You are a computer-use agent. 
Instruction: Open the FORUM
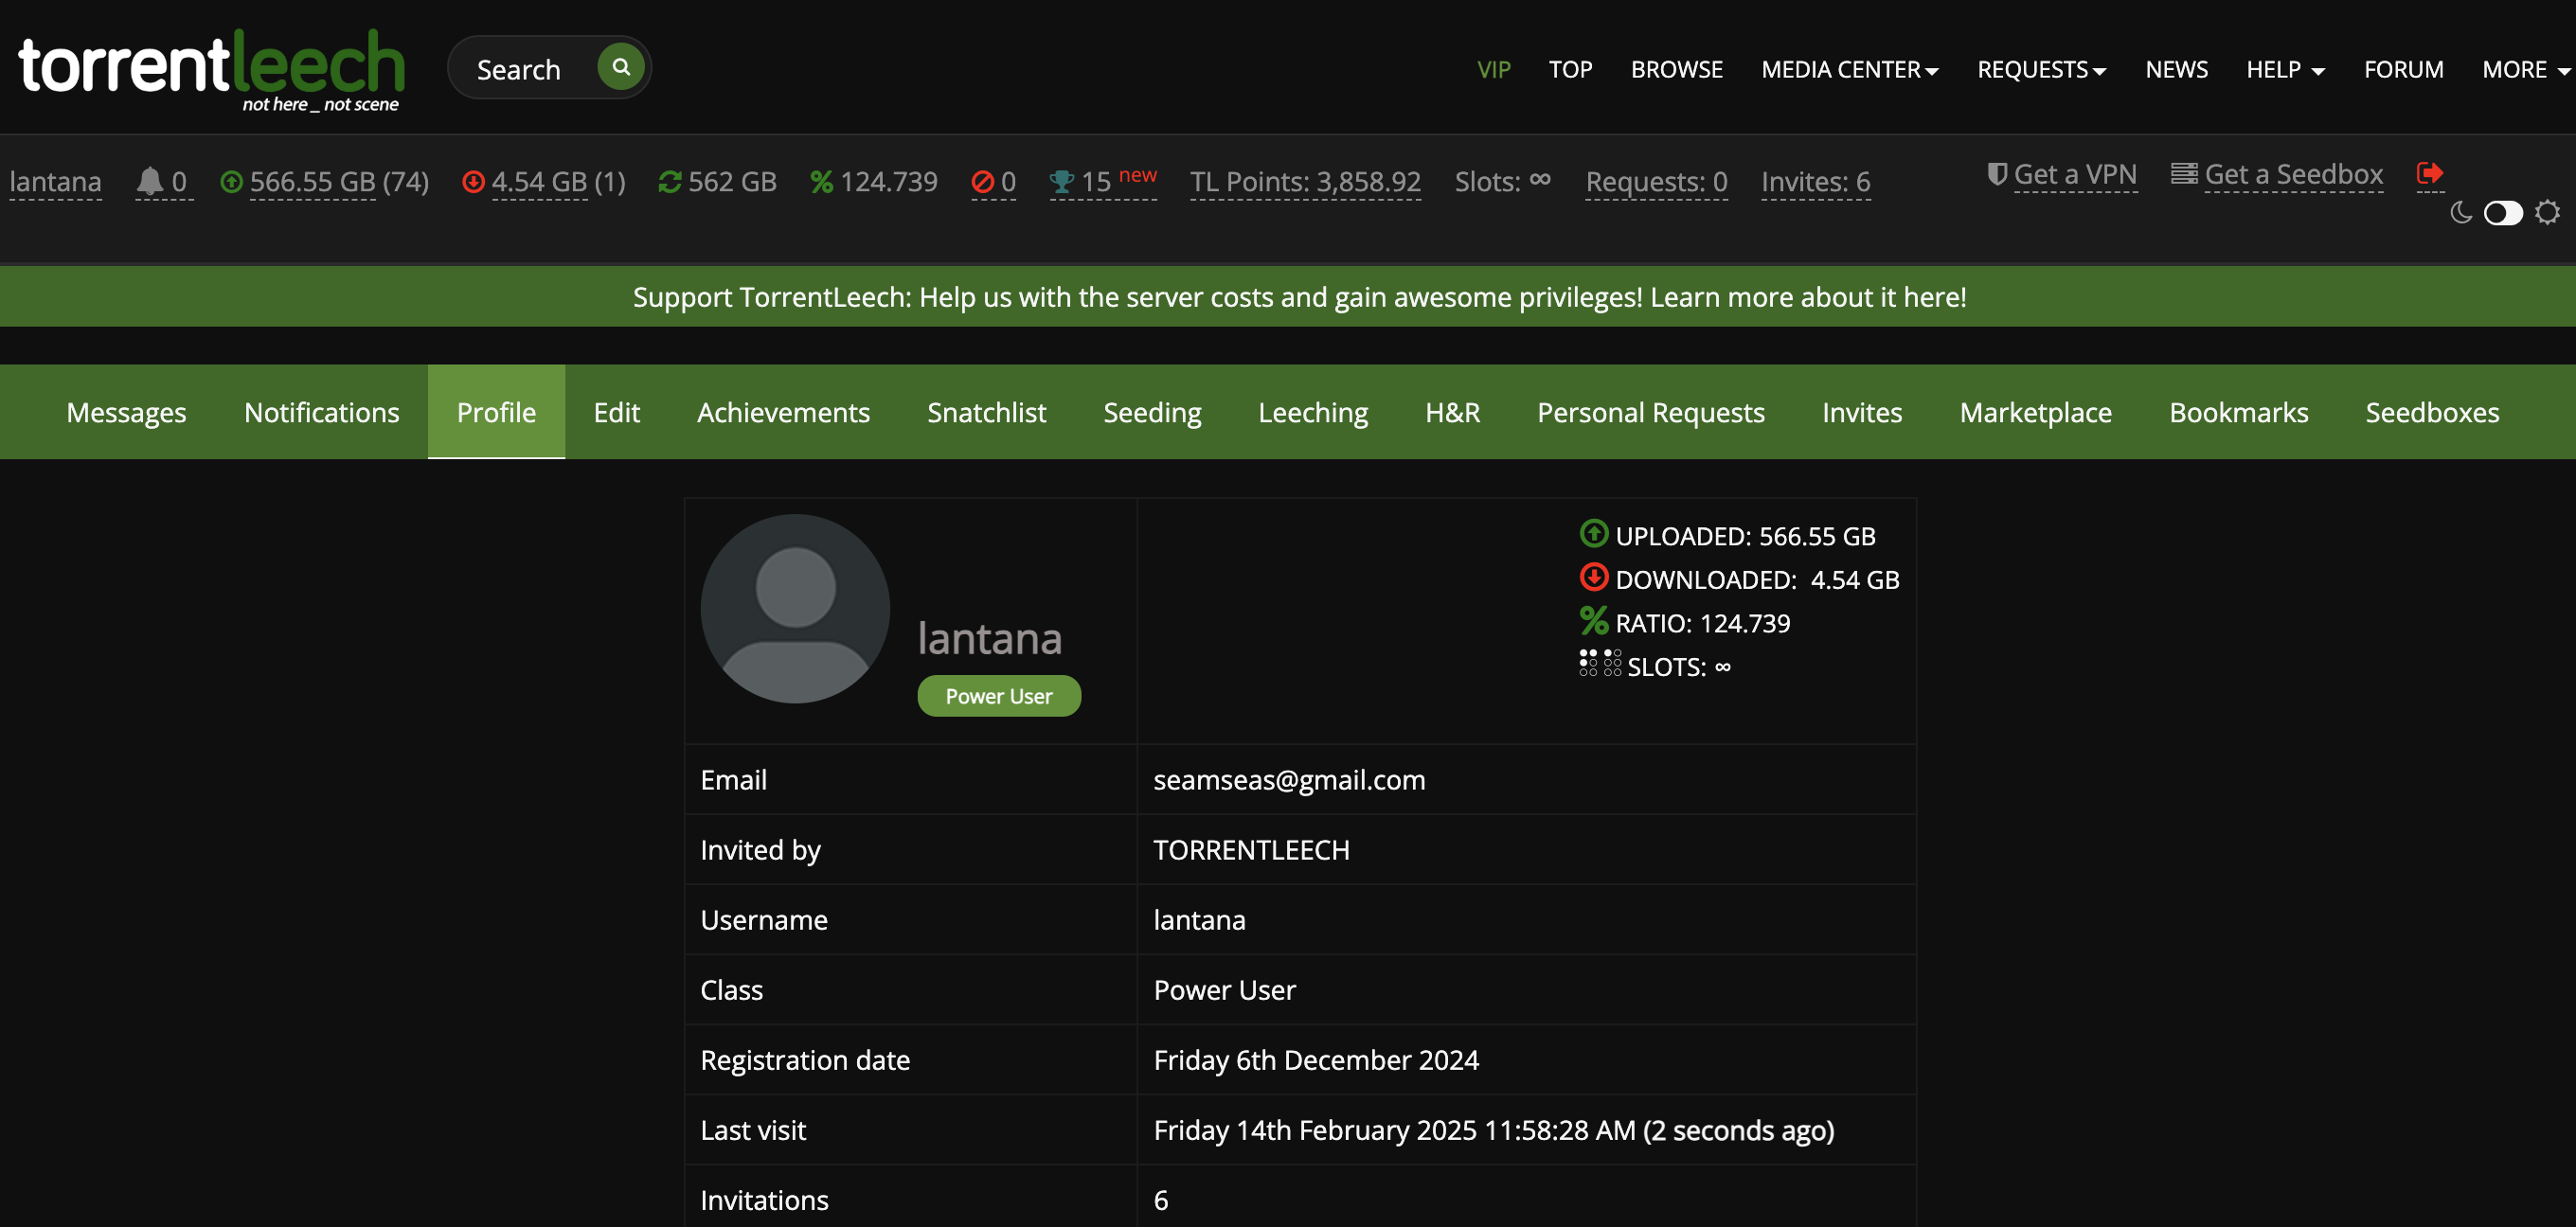click(x=2403, y=69)
